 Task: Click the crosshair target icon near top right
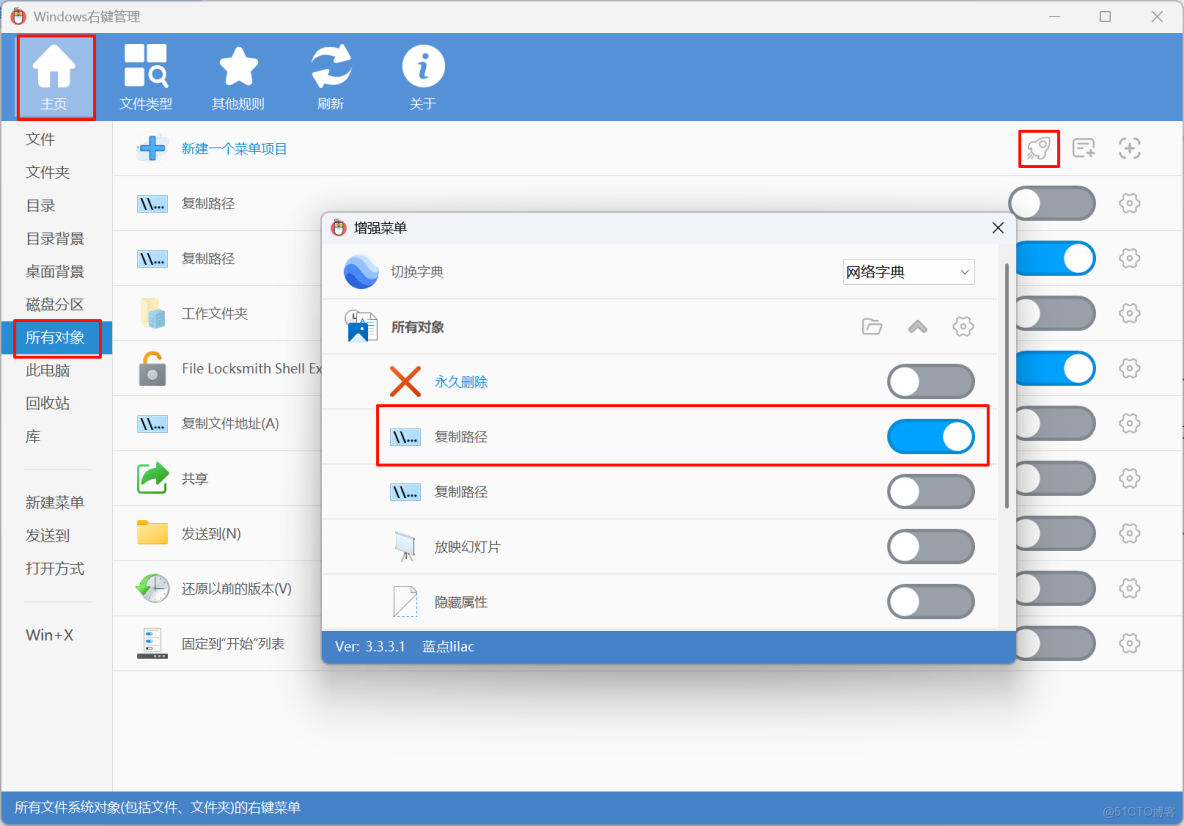coord(1130,148)
